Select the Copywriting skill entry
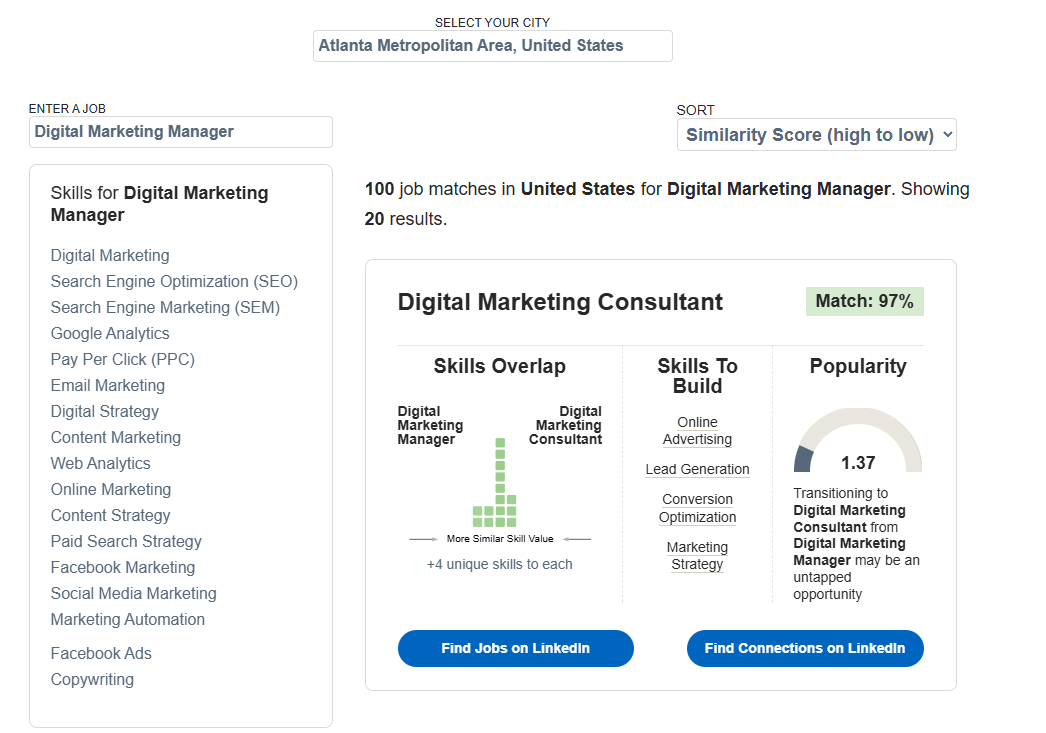This screenshot has height=733, width=1046. pos(92,679)
